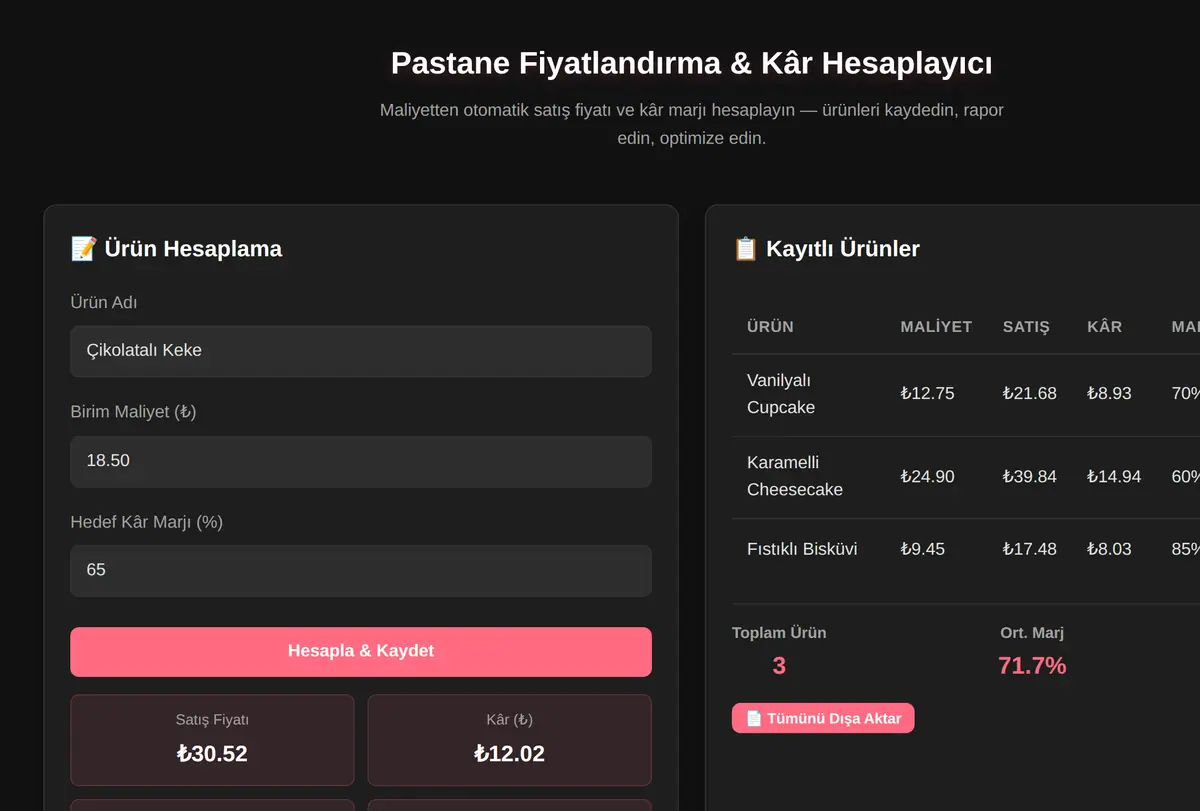Select the Fıstıklı Bisküvi row name
The width and height of the screenshot is (1200, 811).
[802, 548]
